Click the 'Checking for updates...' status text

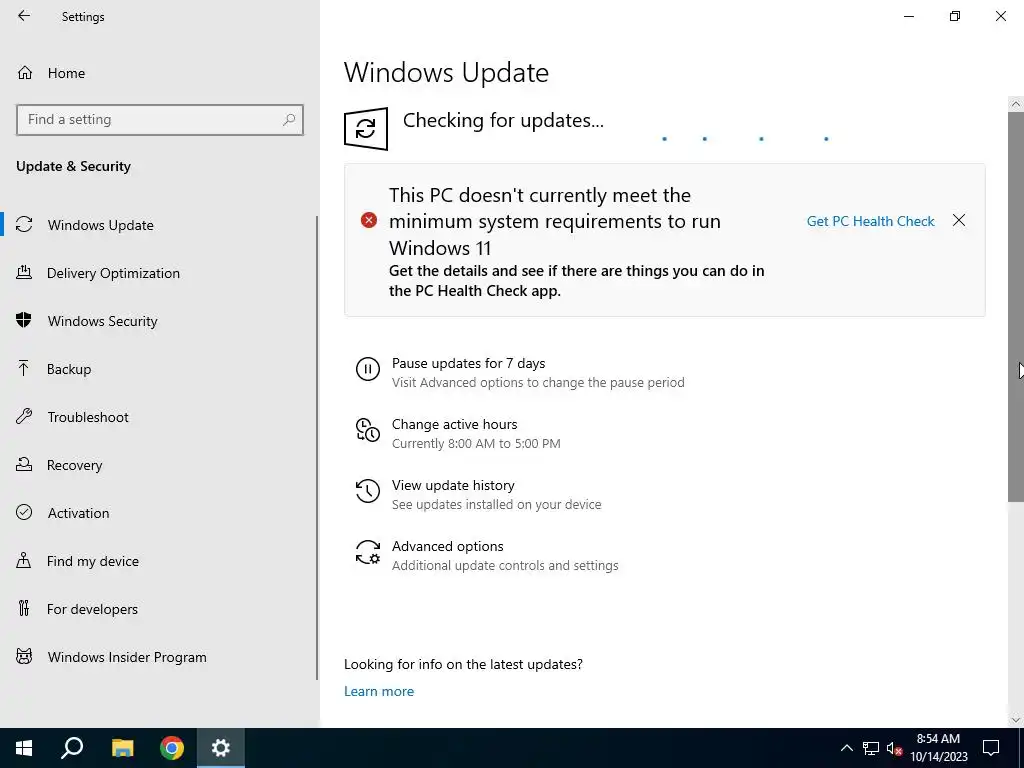tap(503, 120)
